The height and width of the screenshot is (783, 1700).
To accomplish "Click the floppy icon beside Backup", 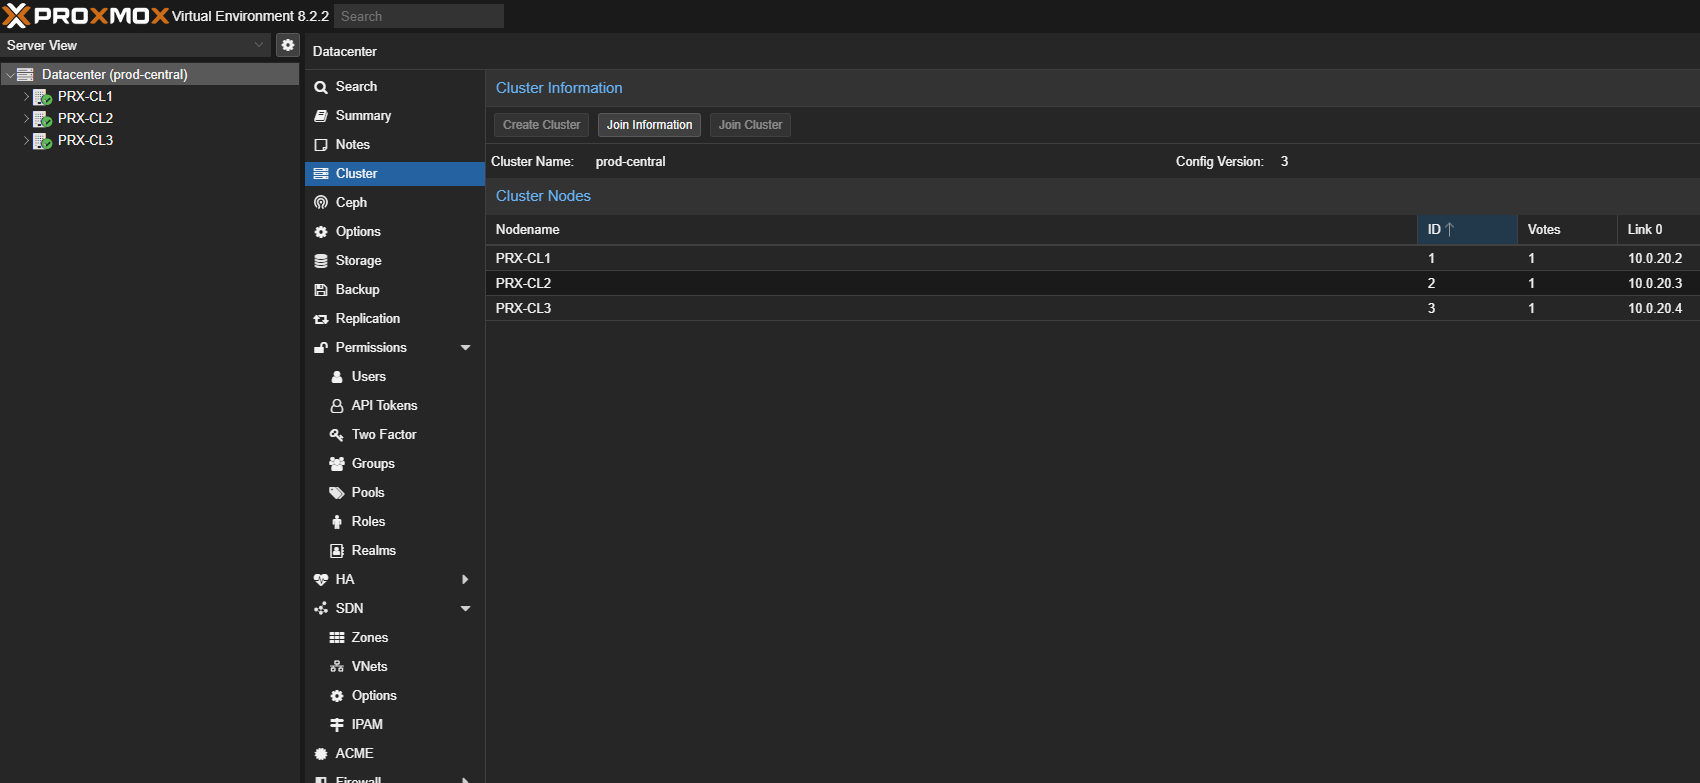I will coord(321,290).
